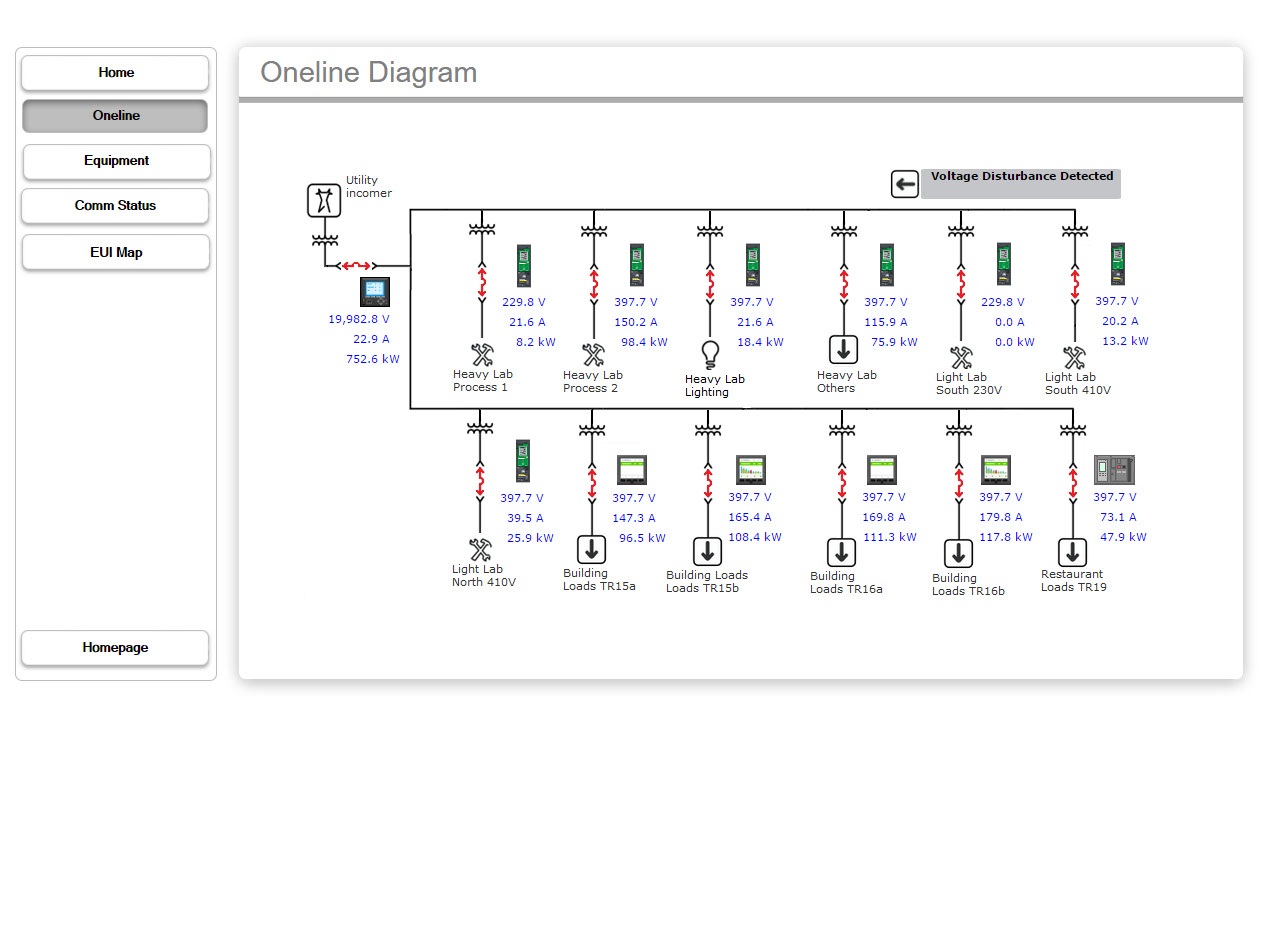1275x951 pixels.
Task: Click the Building Loads TR16b meter icon
Action: [996, 469]
